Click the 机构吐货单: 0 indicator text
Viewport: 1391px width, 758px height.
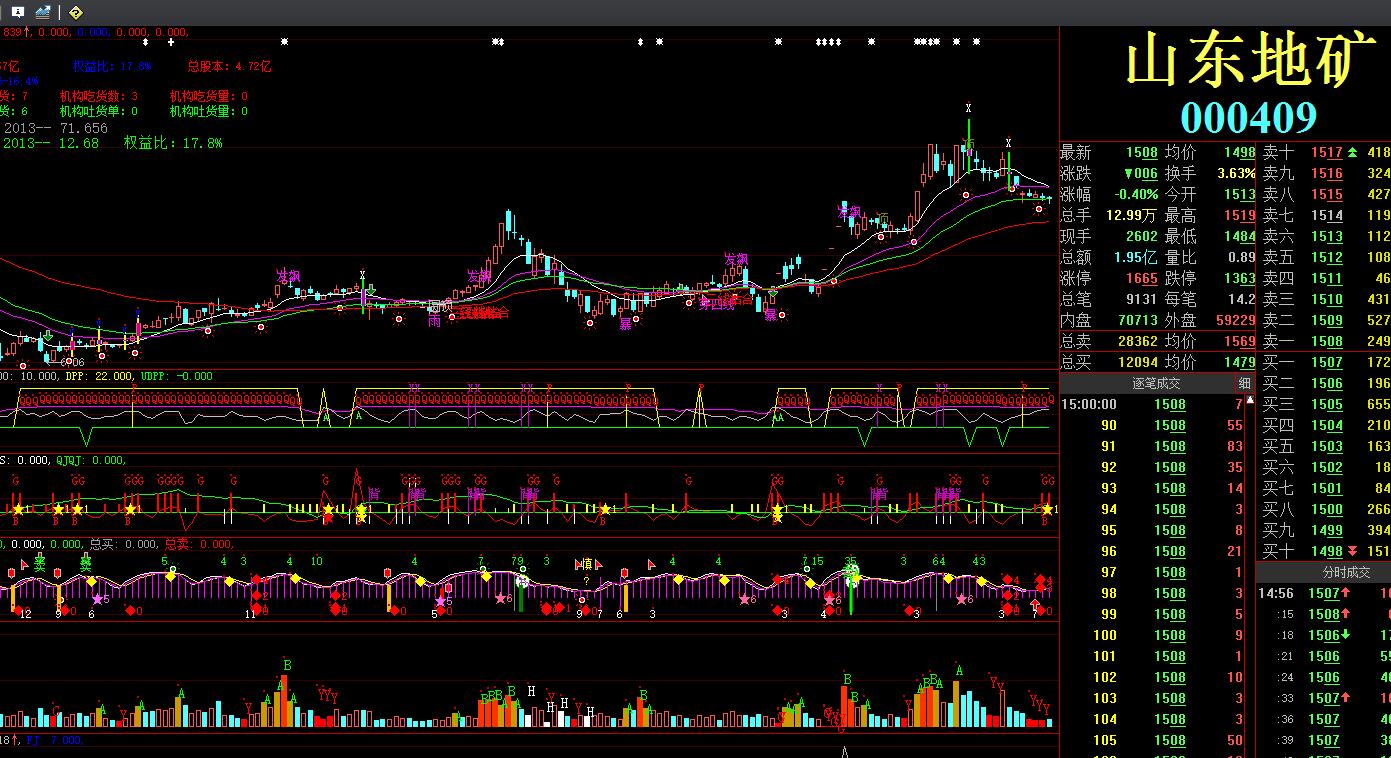(98, 111)
